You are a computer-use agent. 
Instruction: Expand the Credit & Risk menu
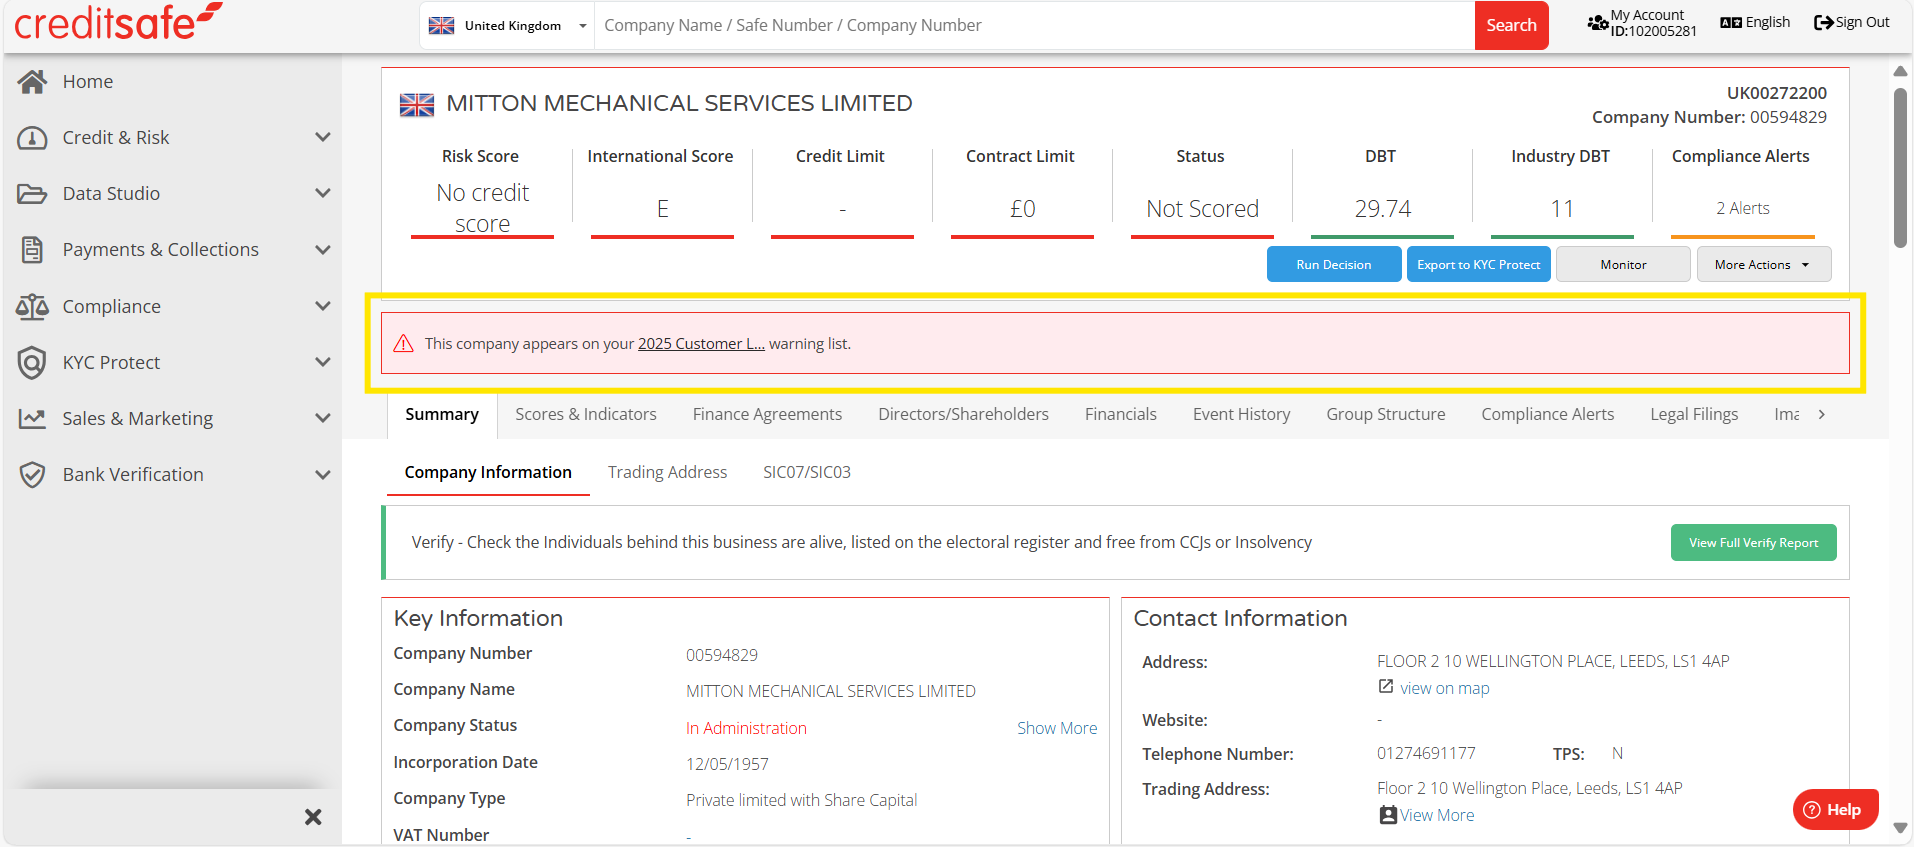click(322, 137)
